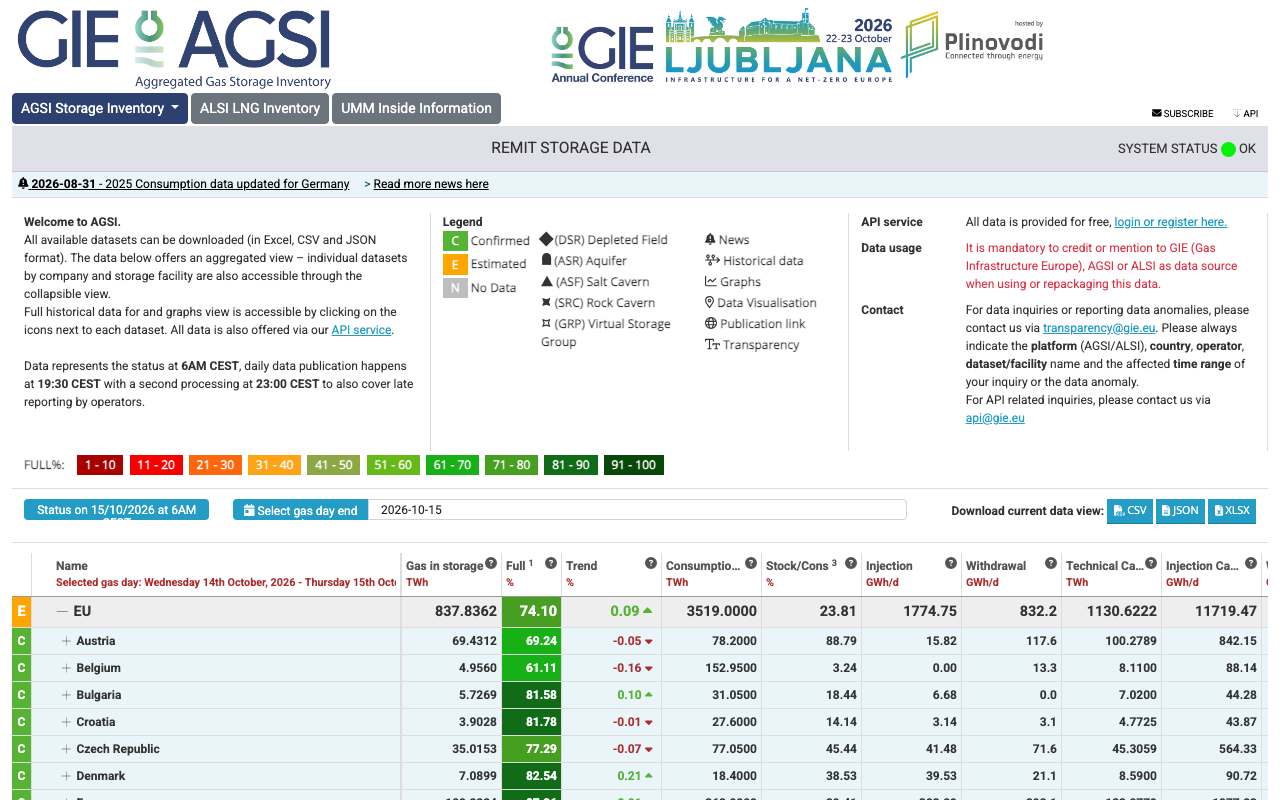The image size is (1280, 800).
Task: Expand the Czech Republic row
Action: pyautogui.click(x=67, y=749)
